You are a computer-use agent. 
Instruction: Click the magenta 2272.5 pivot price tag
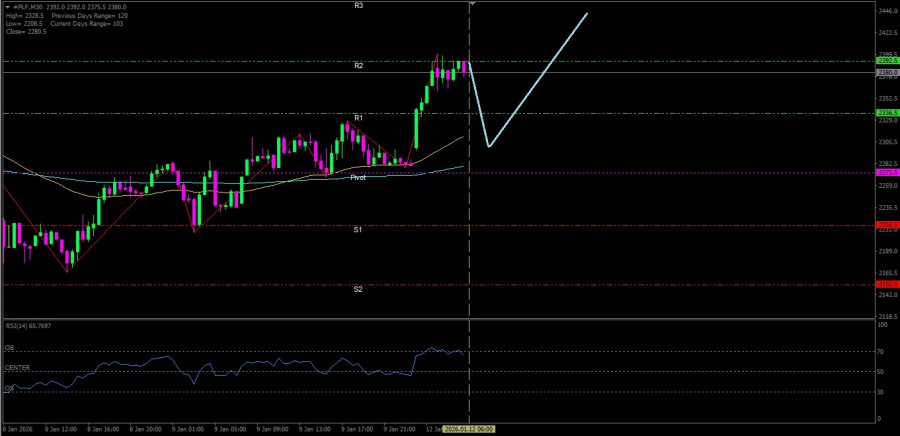pyautogui.click(x=886, y=173)
